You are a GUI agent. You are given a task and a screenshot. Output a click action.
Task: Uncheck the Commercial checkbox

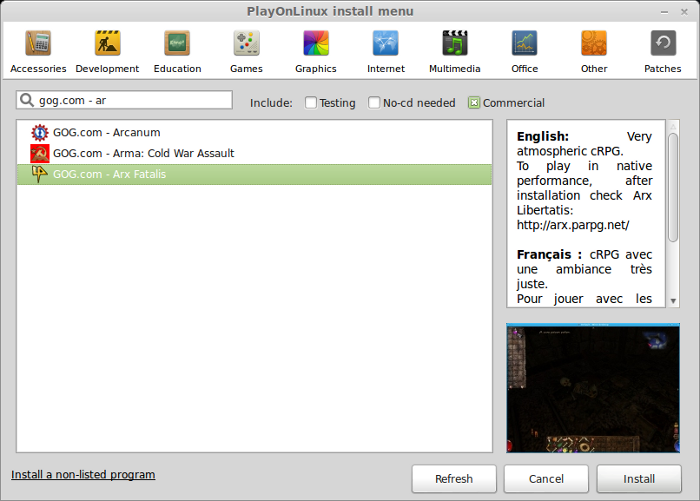(474, 103)
